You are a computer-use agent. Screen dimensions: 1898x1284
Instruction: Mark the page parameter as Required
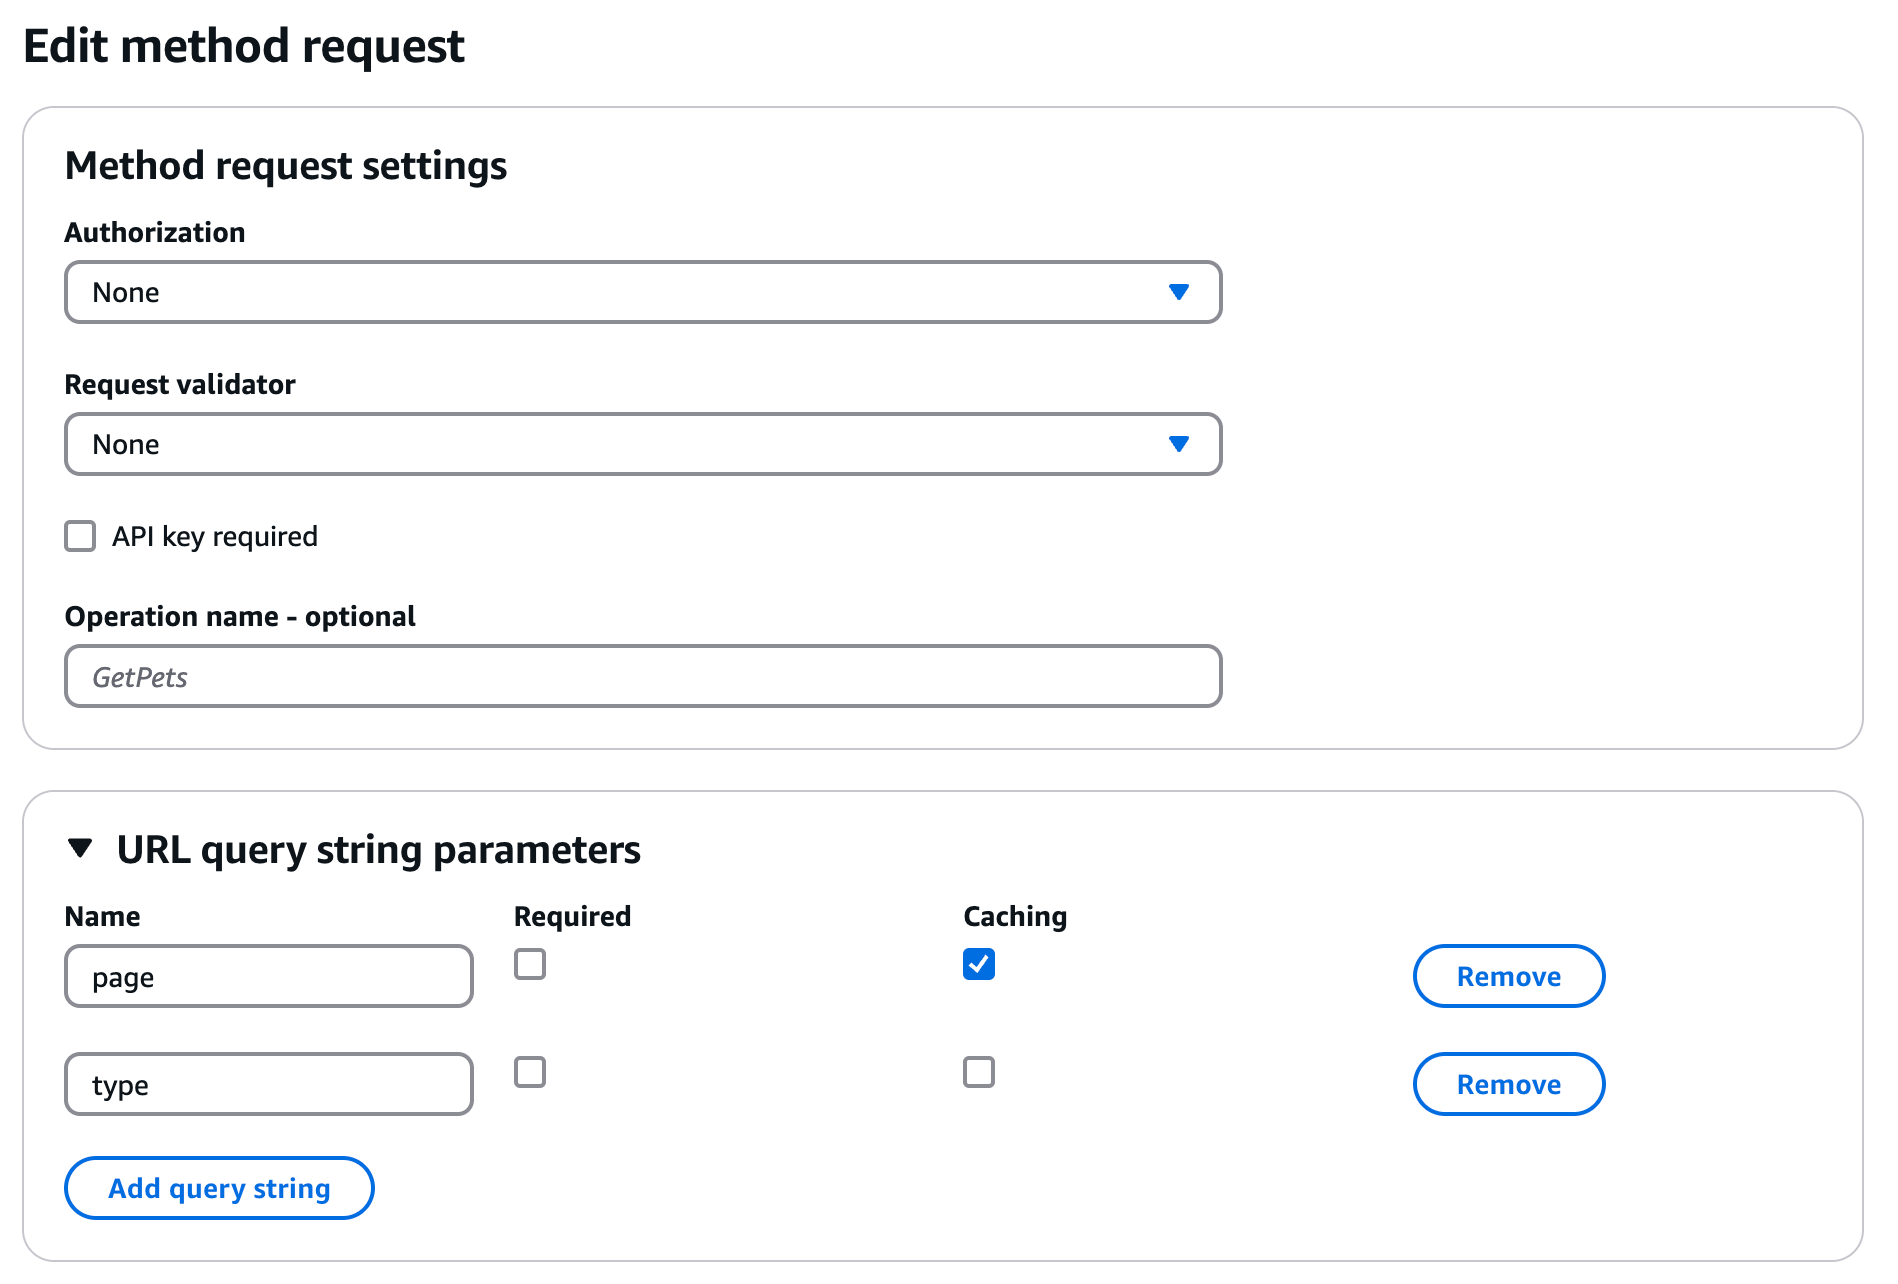point(530,964)
